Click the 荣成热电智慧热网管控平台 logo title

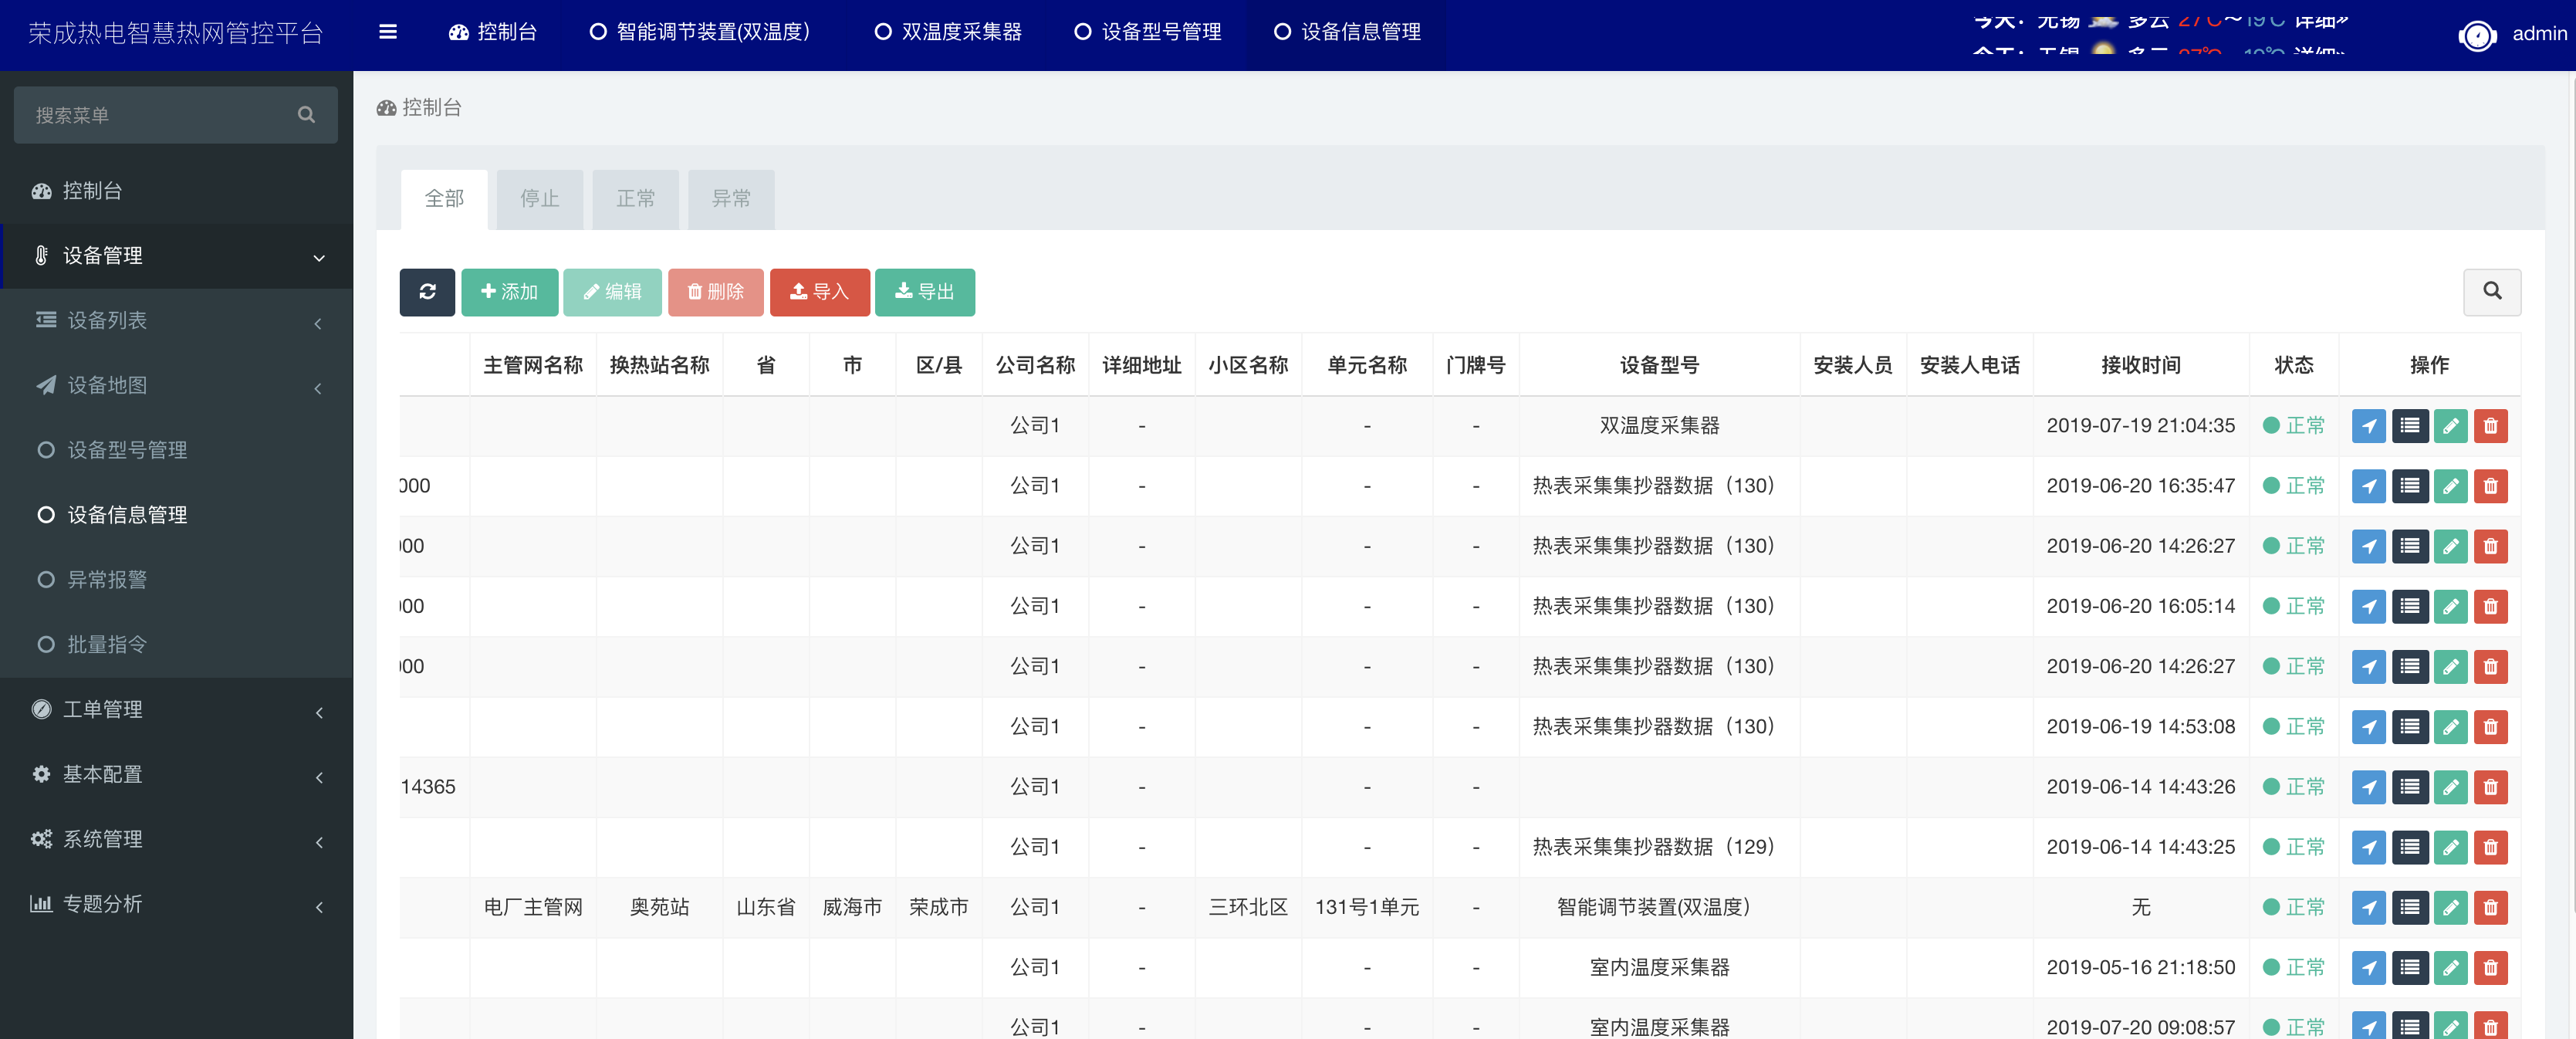click(x=176, y=34)
